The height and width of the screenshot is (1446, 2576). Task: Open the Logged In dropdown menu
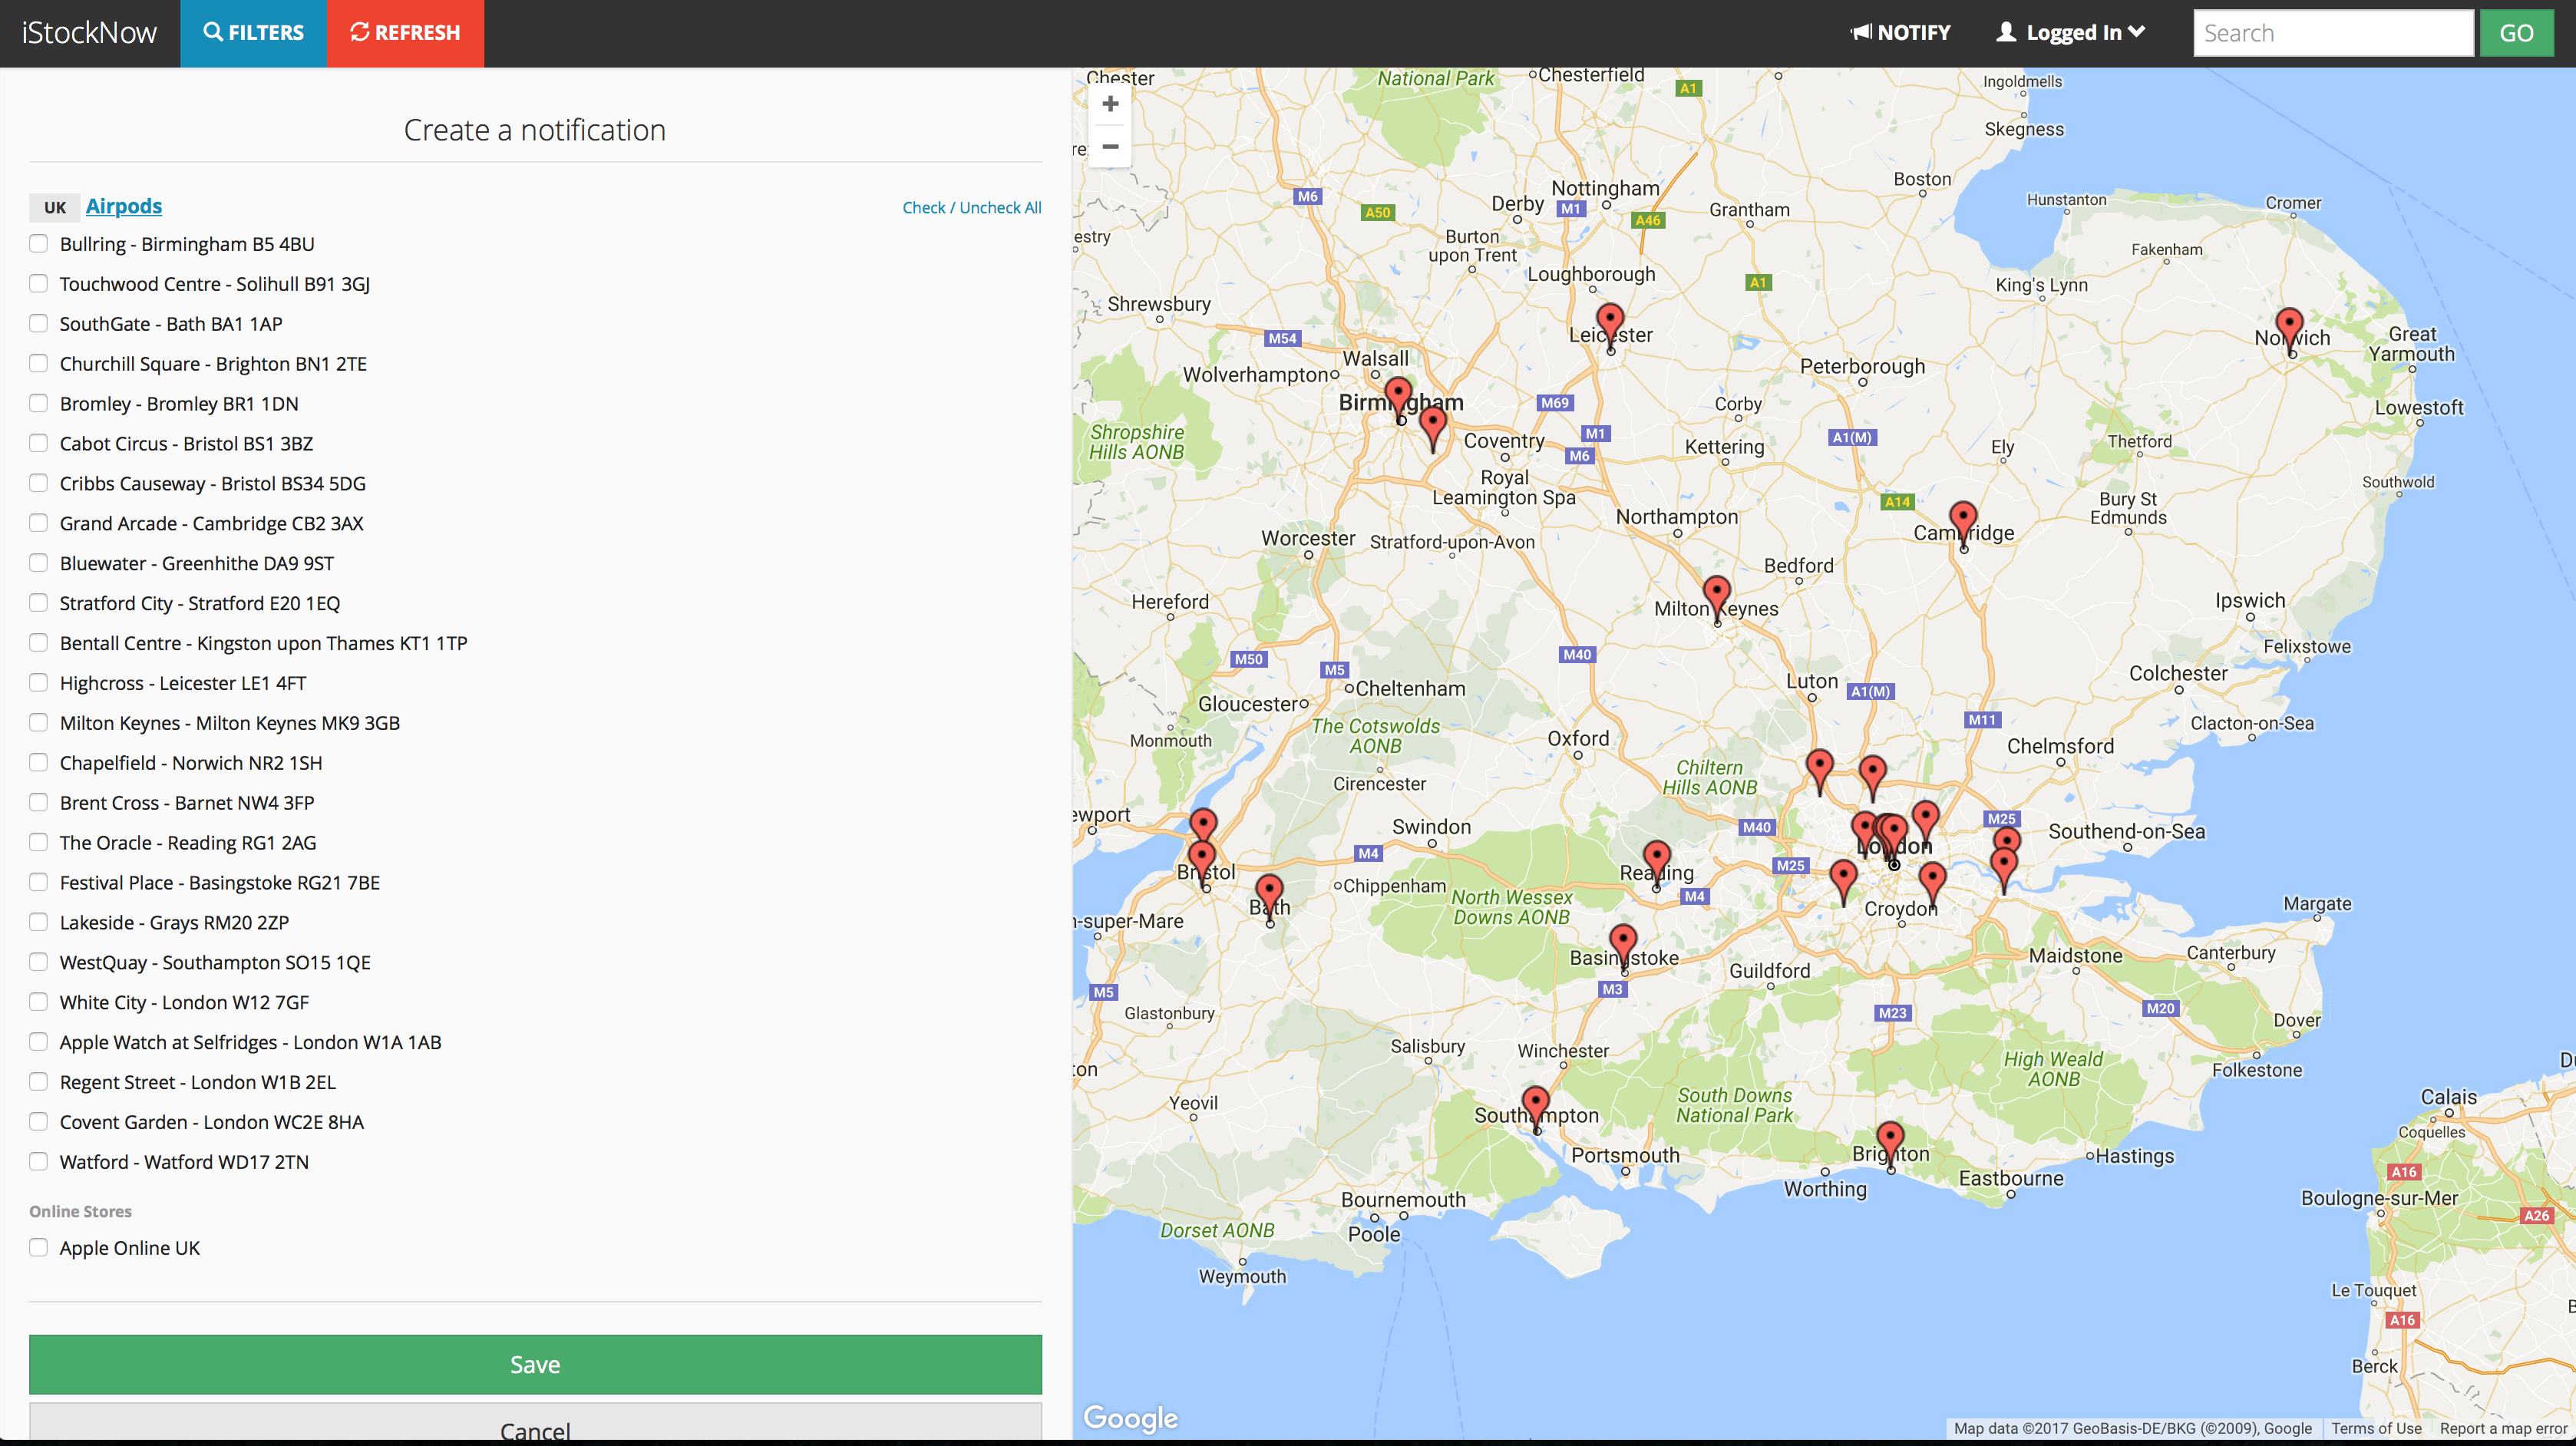[x=2071, y=33]
